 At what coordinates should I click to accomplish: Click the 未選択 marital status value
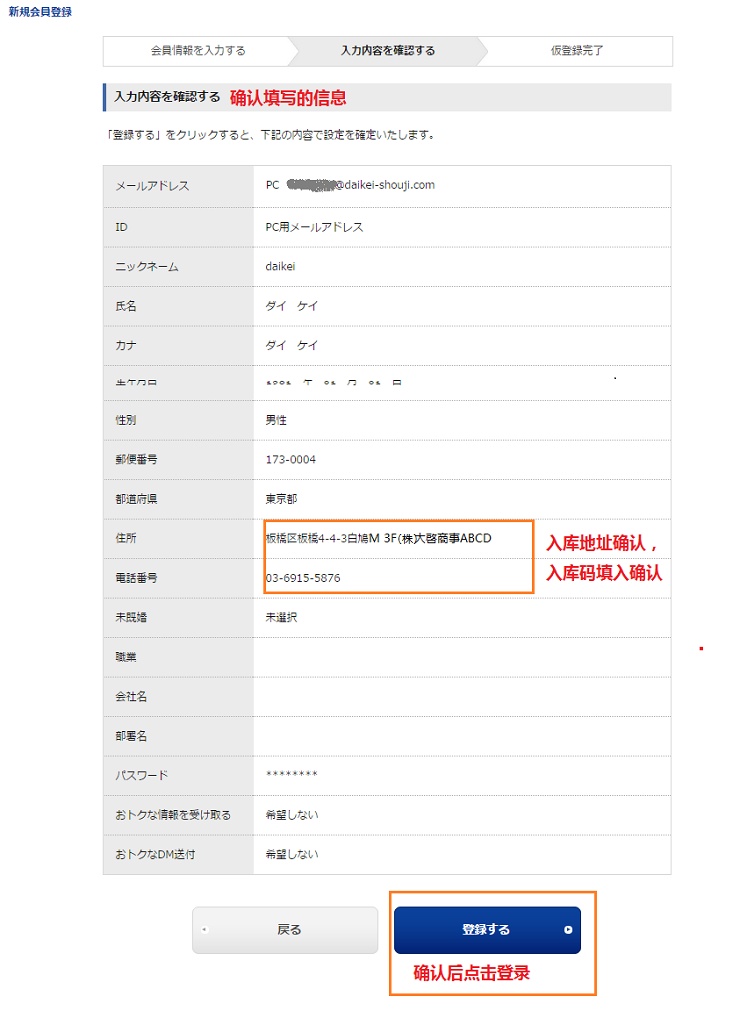[x=281, y=617]
